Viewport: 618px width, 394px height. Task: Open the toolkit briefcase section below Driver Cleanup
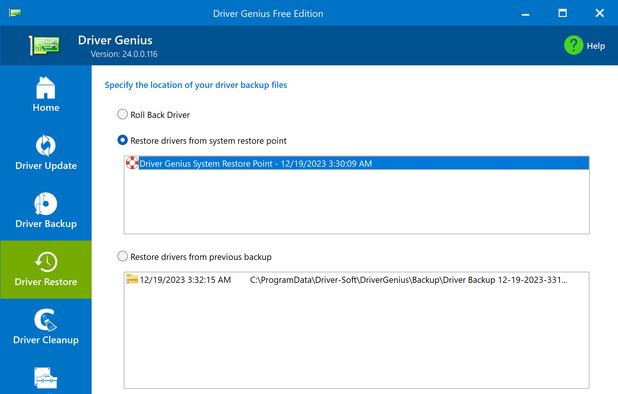click(x=46, y=378)
